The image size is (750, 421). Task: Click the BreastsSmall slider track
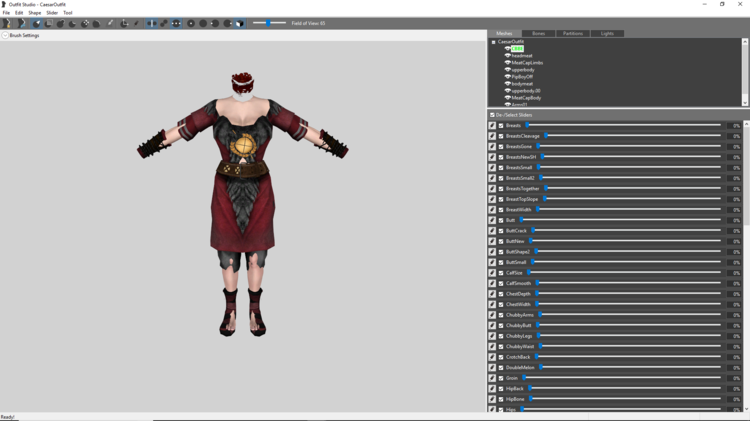(x=629, y=167)
